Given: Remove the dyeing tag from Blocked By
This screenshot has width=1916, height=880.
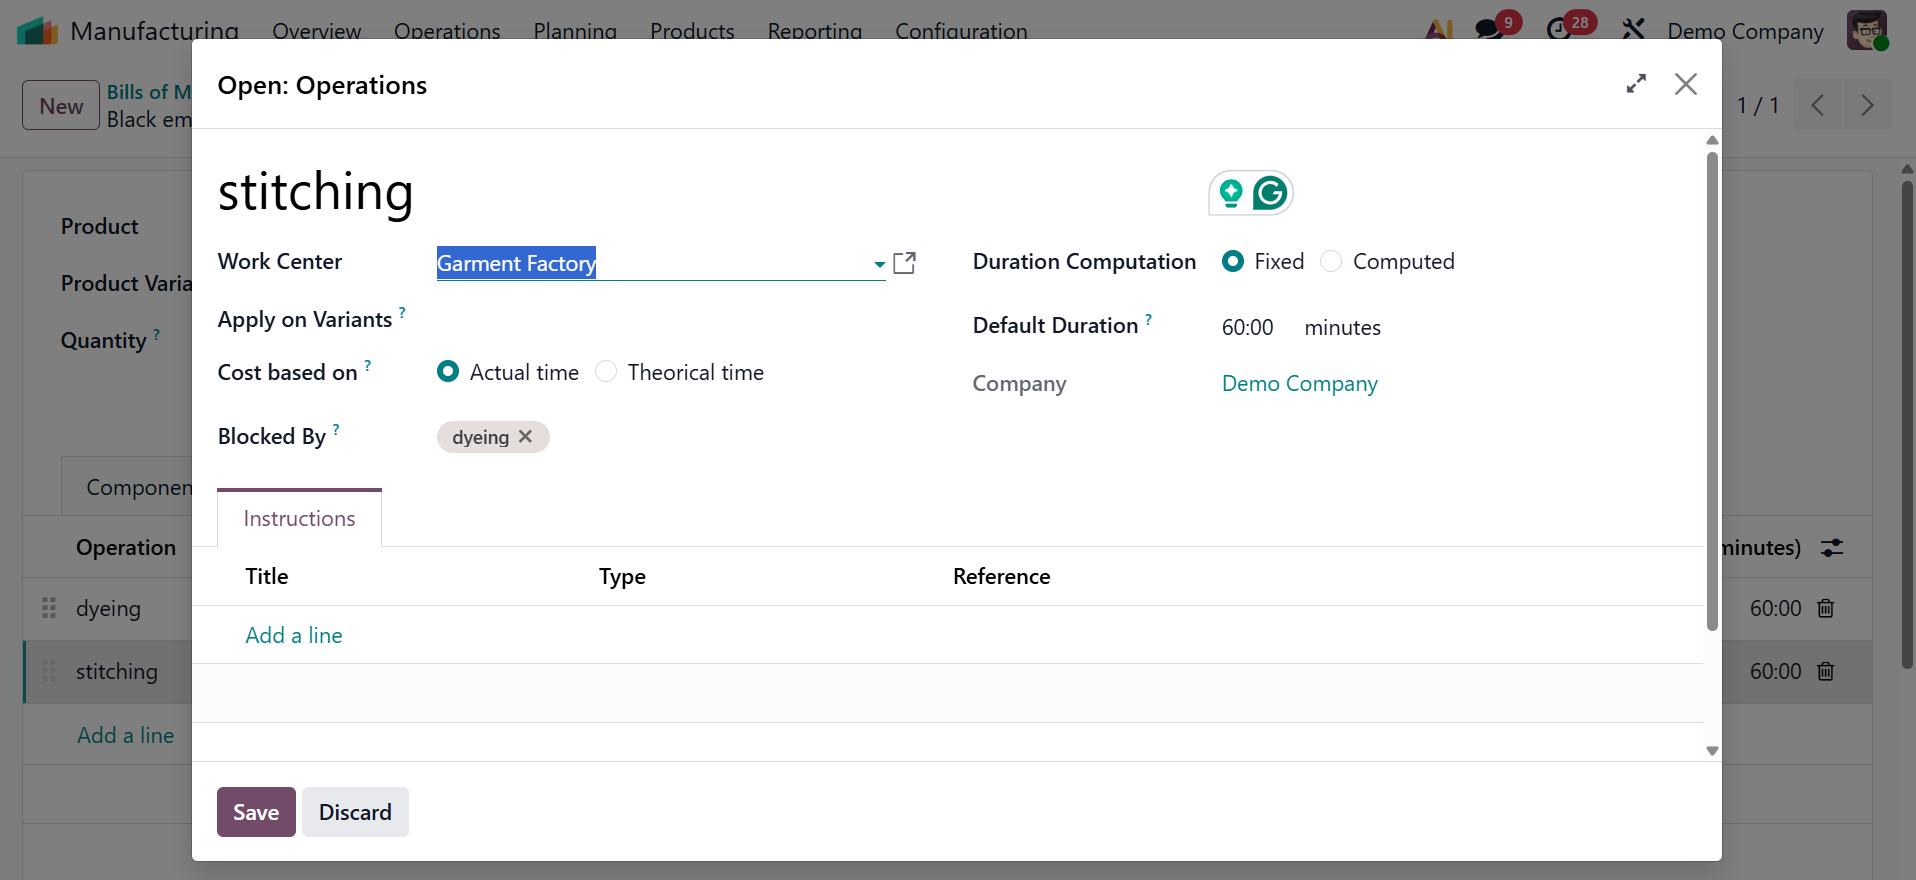Looking at the screenshot, I should [x=526, y=437].
